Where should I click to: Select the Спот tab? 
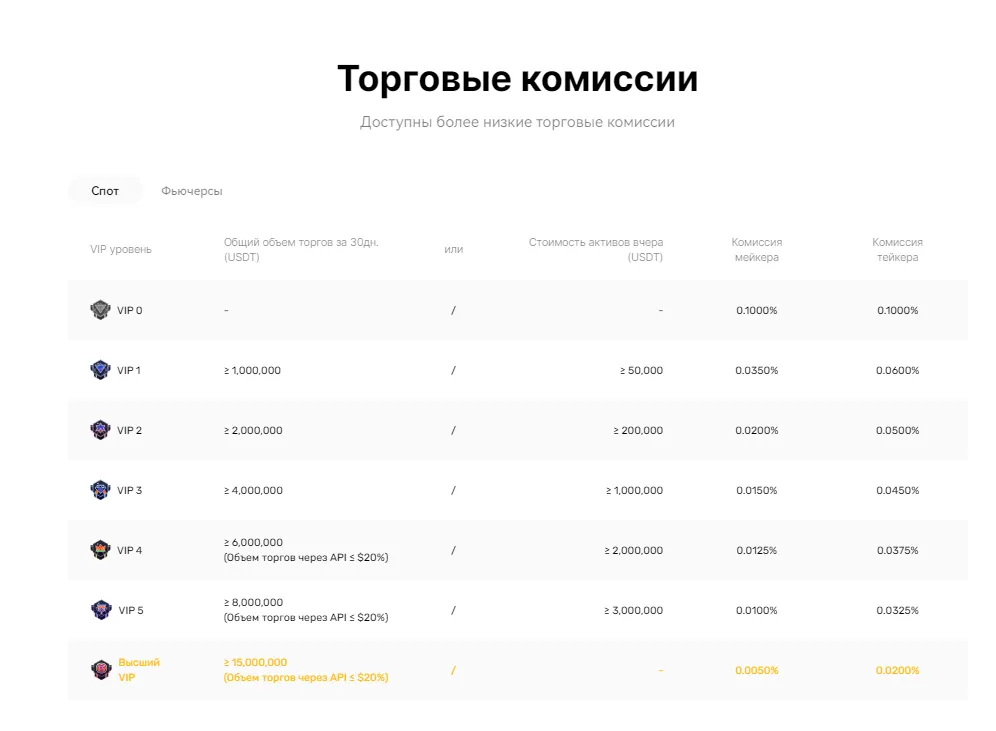[x=104, y=191]
